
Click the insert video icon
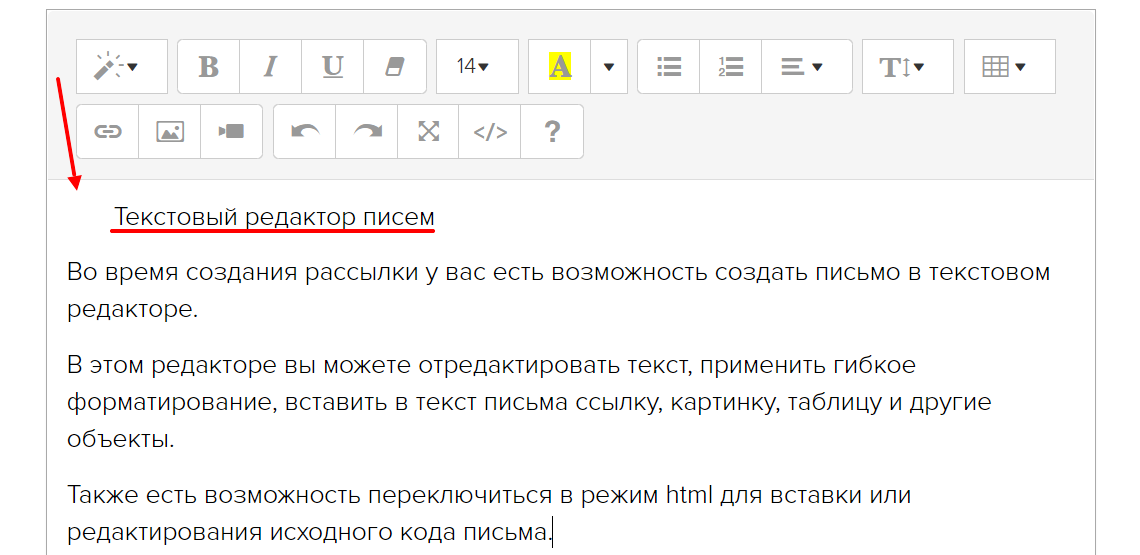click(231, 132)
